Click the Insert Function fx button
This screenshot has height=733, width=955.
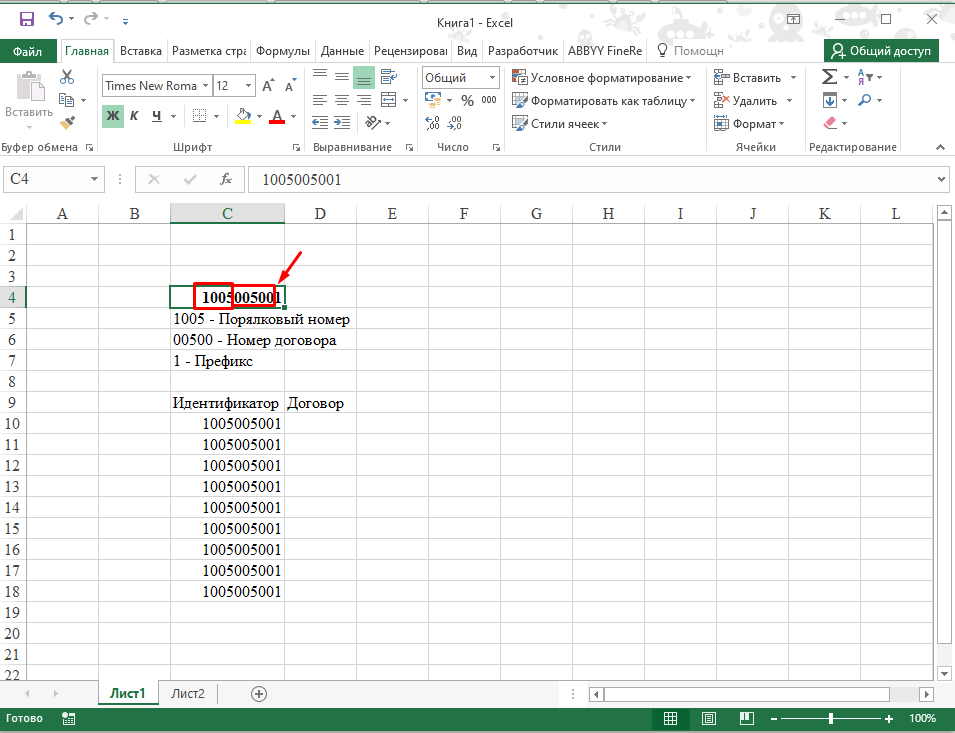click(226, 179)
